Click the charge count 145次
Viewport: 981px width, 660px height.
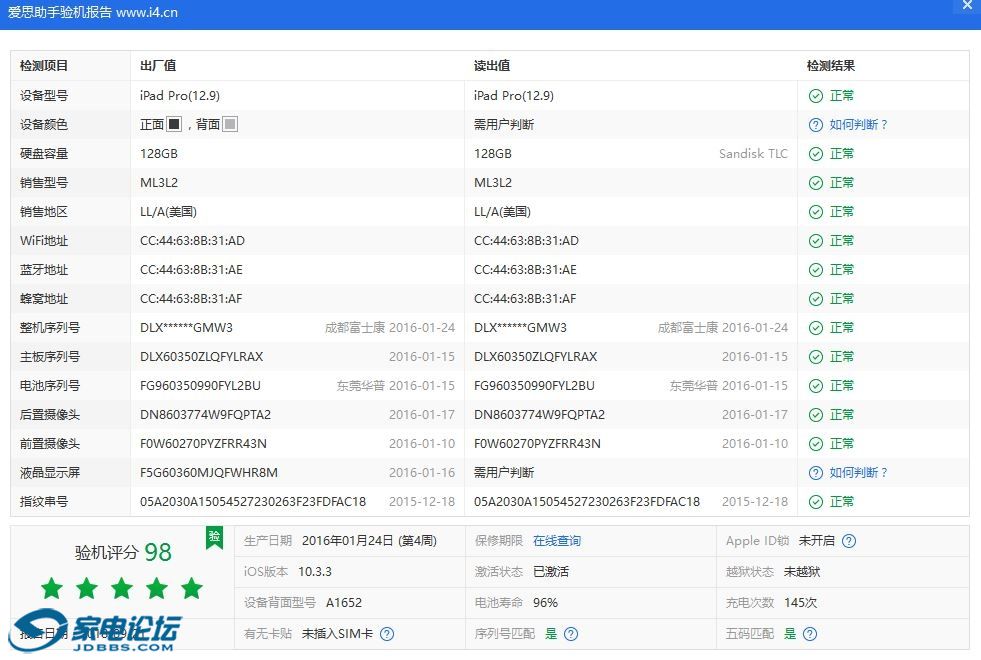click(x=800, y=602)
